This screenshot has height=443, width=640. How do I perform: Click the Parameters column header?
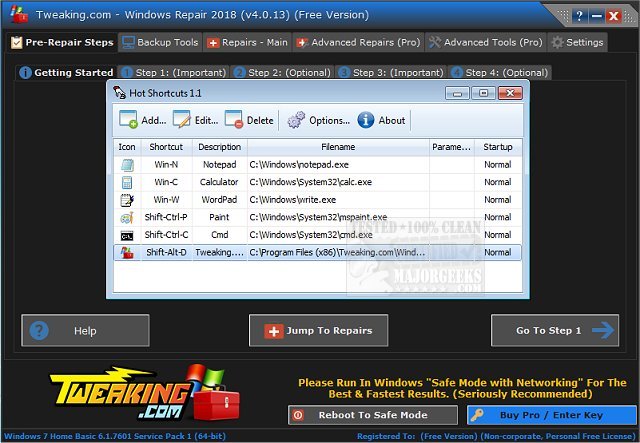coord(451,147)
